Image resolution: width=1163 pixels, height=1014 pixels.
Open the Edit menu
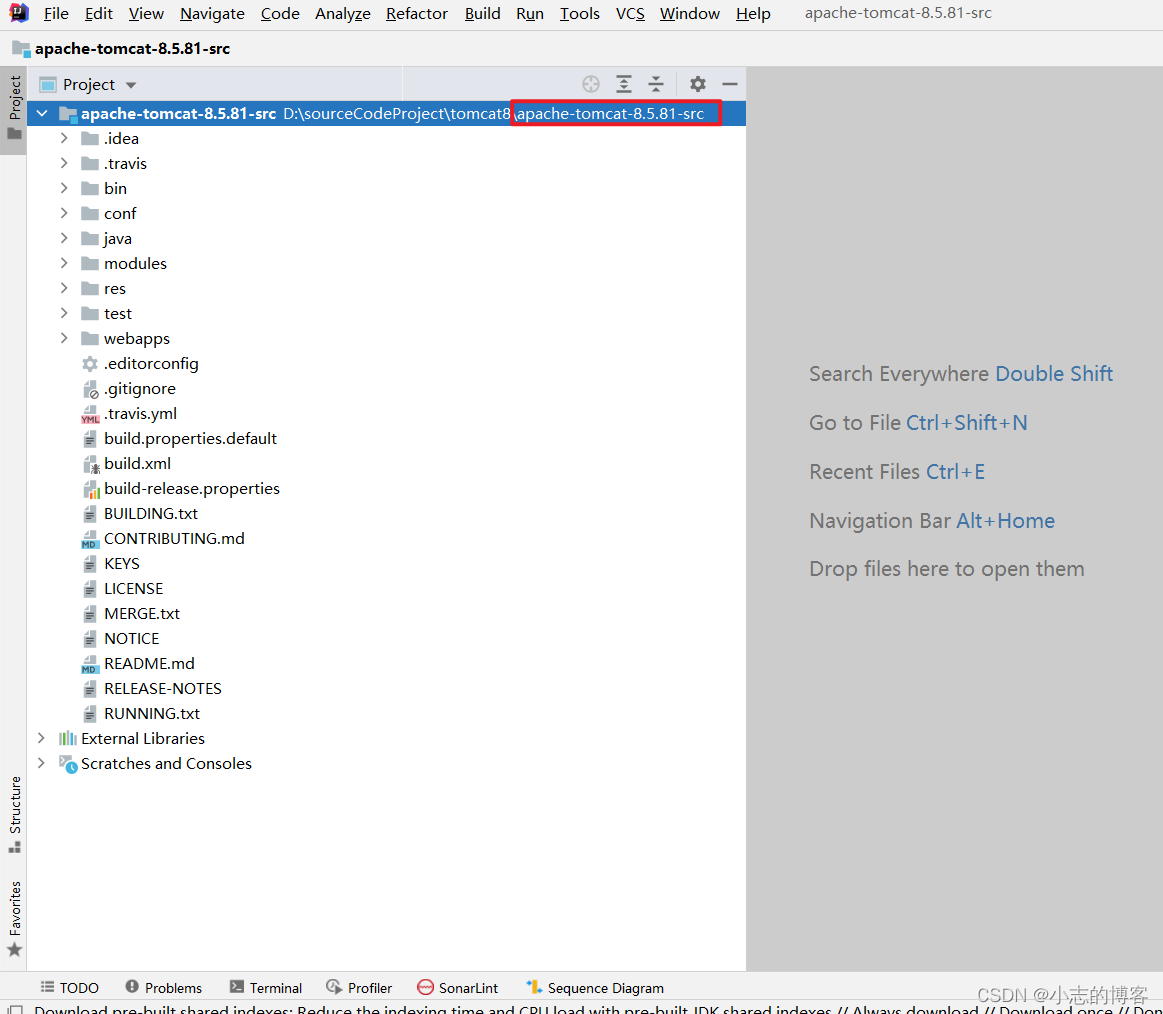(x=99, y=13)
